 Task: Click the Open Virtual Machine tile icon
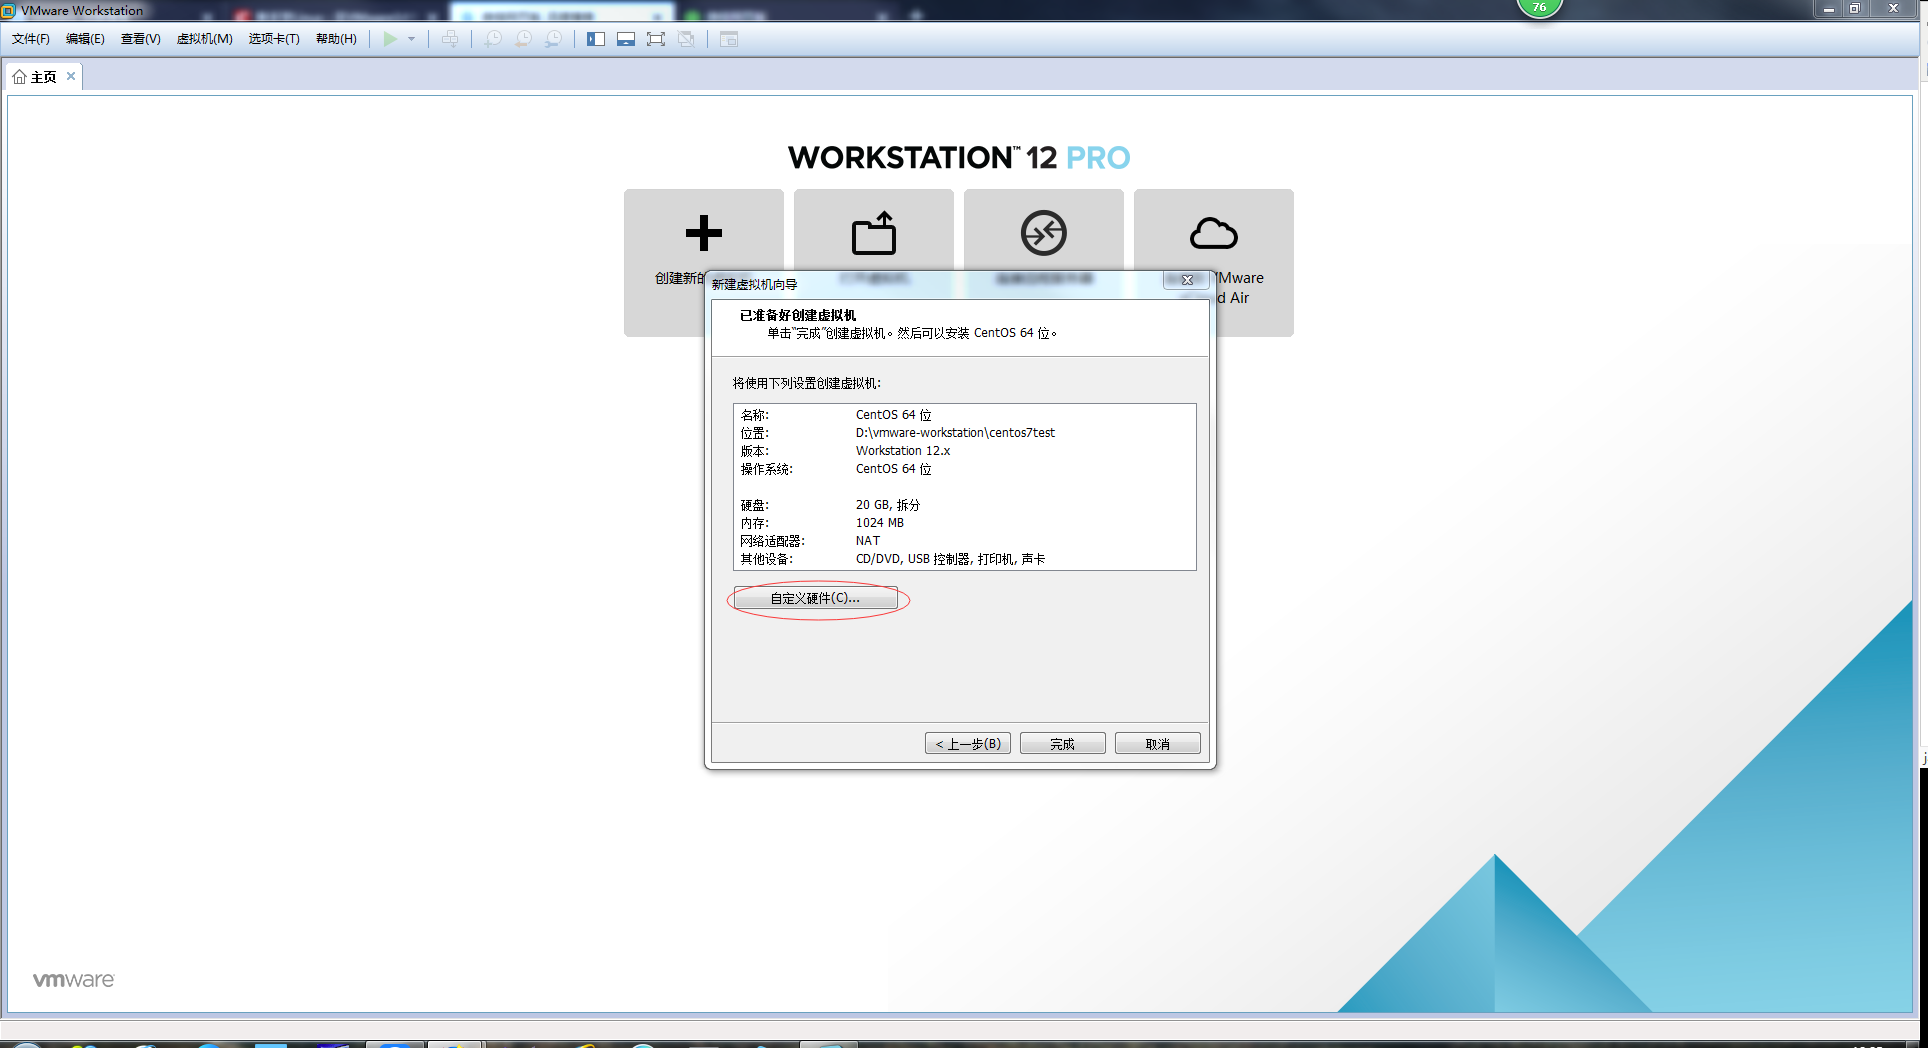(874, 233)
